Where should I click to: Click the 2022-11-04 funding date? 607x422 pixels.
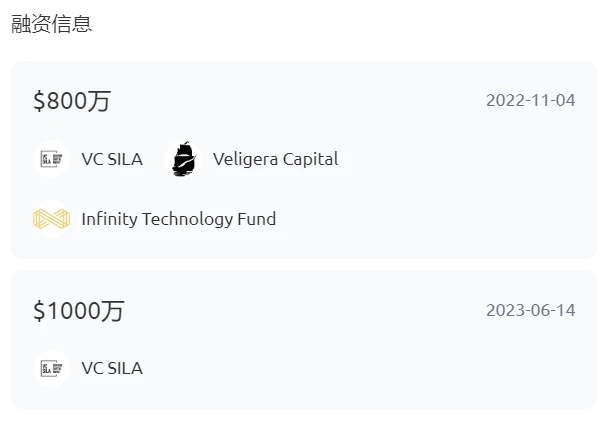(x=530, y=101)
